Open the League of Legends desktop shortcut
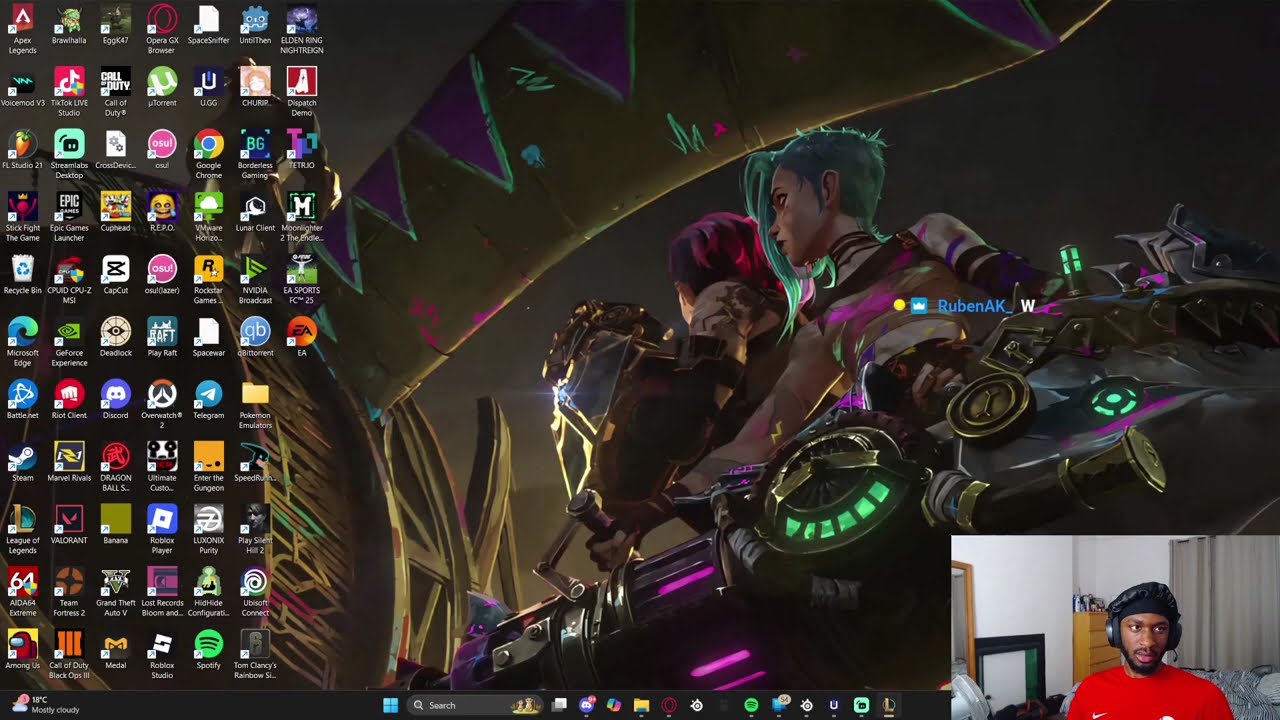1280x720 pixels. coord(22,530)
